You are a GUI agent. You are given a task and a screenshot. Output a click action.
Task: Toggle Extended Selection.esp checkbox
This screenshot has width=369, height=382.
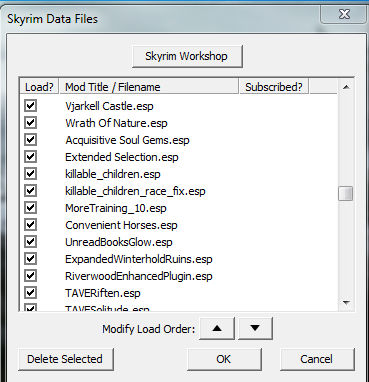[31, 157]
